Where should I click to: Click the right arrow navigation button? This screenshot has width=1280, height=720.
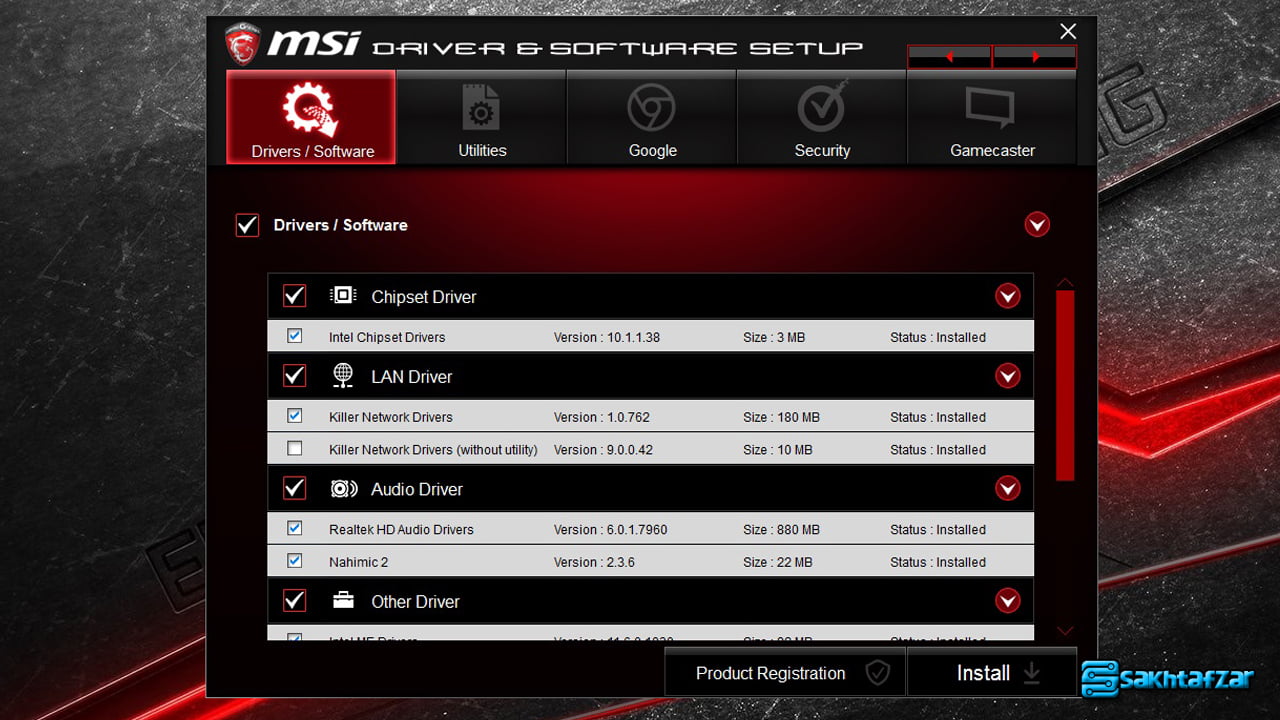pos(1035,57)
